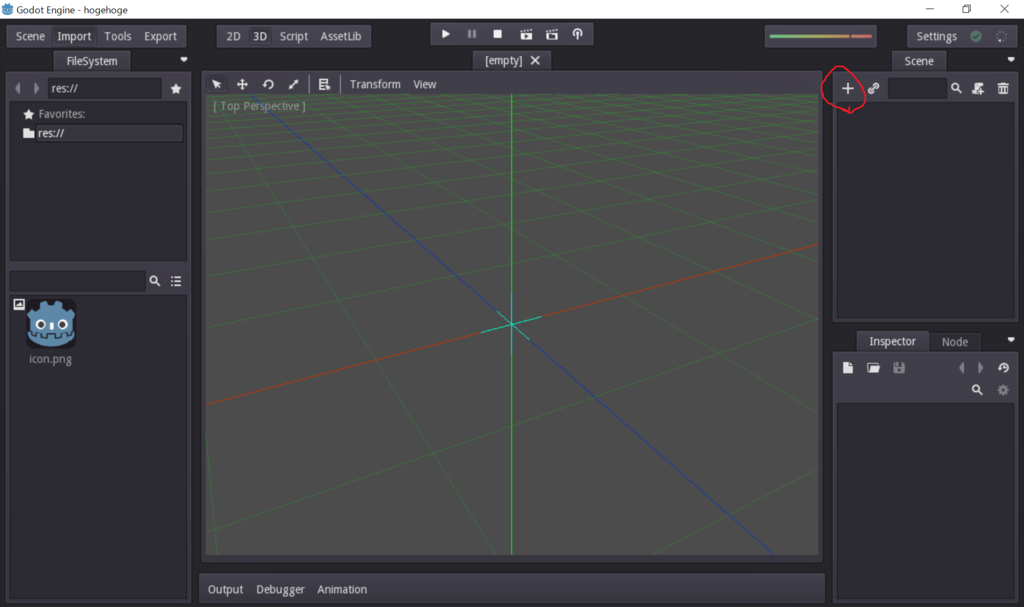Viewport: 1024px width, 607px height.
Task: Instance a scene file link icon
Action: [873, 88]
